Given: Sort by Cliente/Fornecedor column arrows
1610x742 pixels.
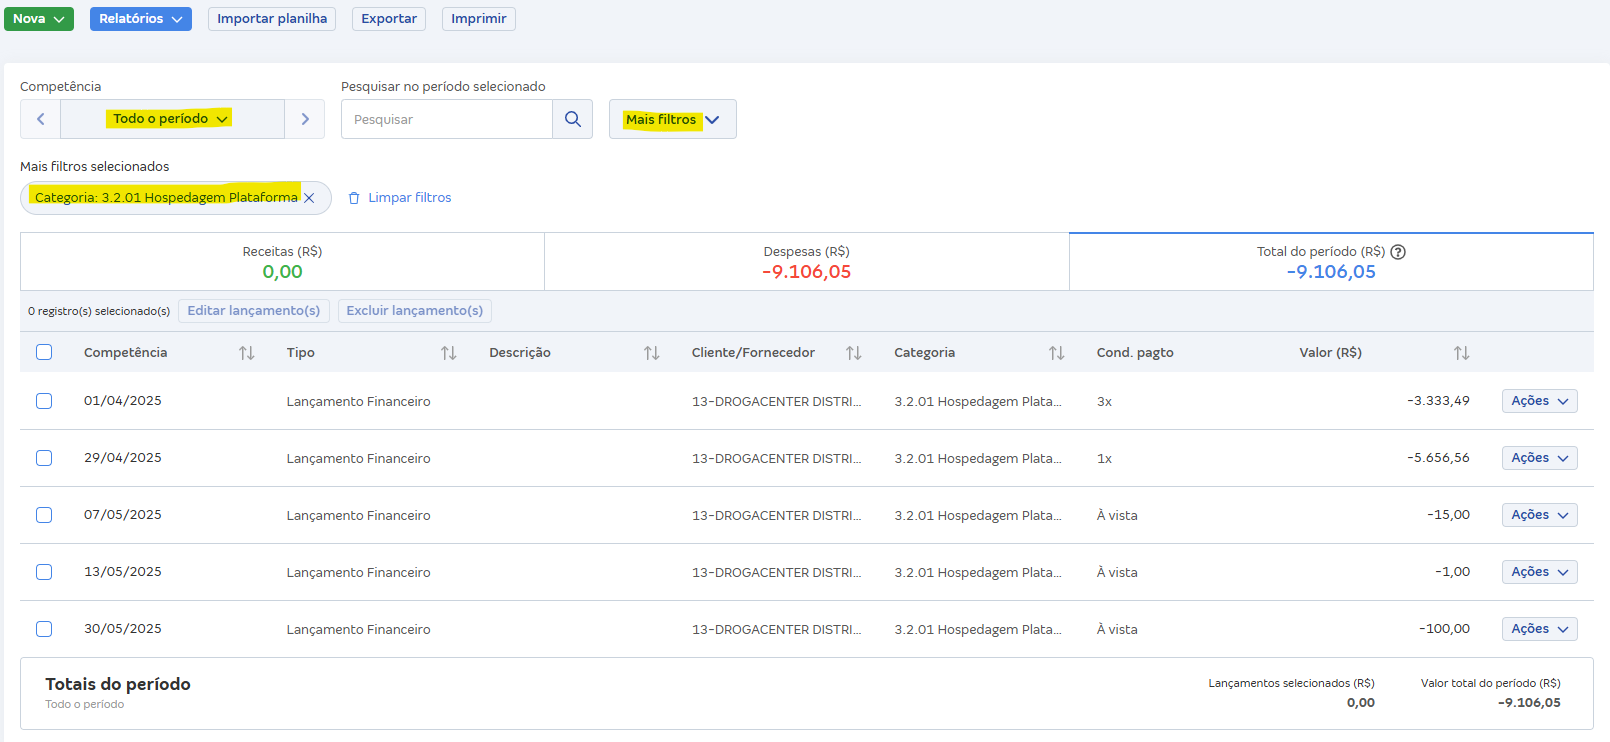Looking at the screenshot, I should click(x=853, y=353).
